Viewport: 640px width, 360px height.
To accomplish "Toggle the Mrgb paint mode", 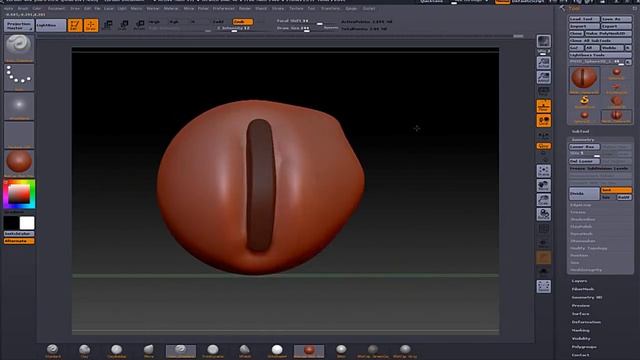I will tap(154, 22).
